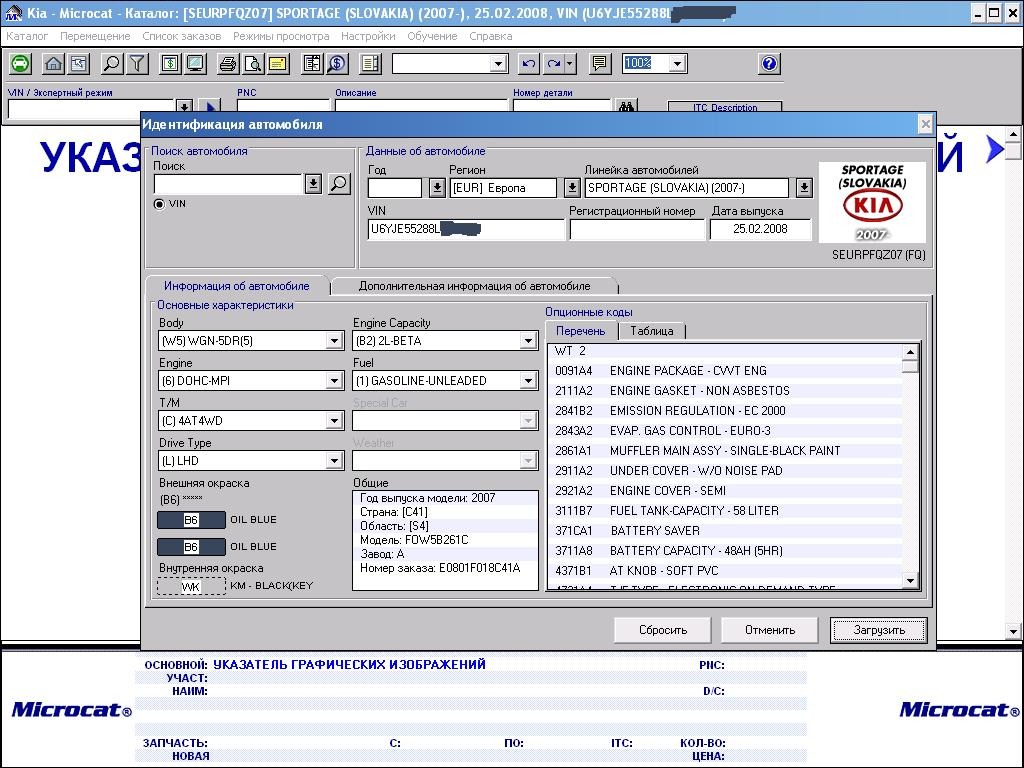Click the Загрузить button
This screenshot has width=1024, height=768.
[879, 630]
